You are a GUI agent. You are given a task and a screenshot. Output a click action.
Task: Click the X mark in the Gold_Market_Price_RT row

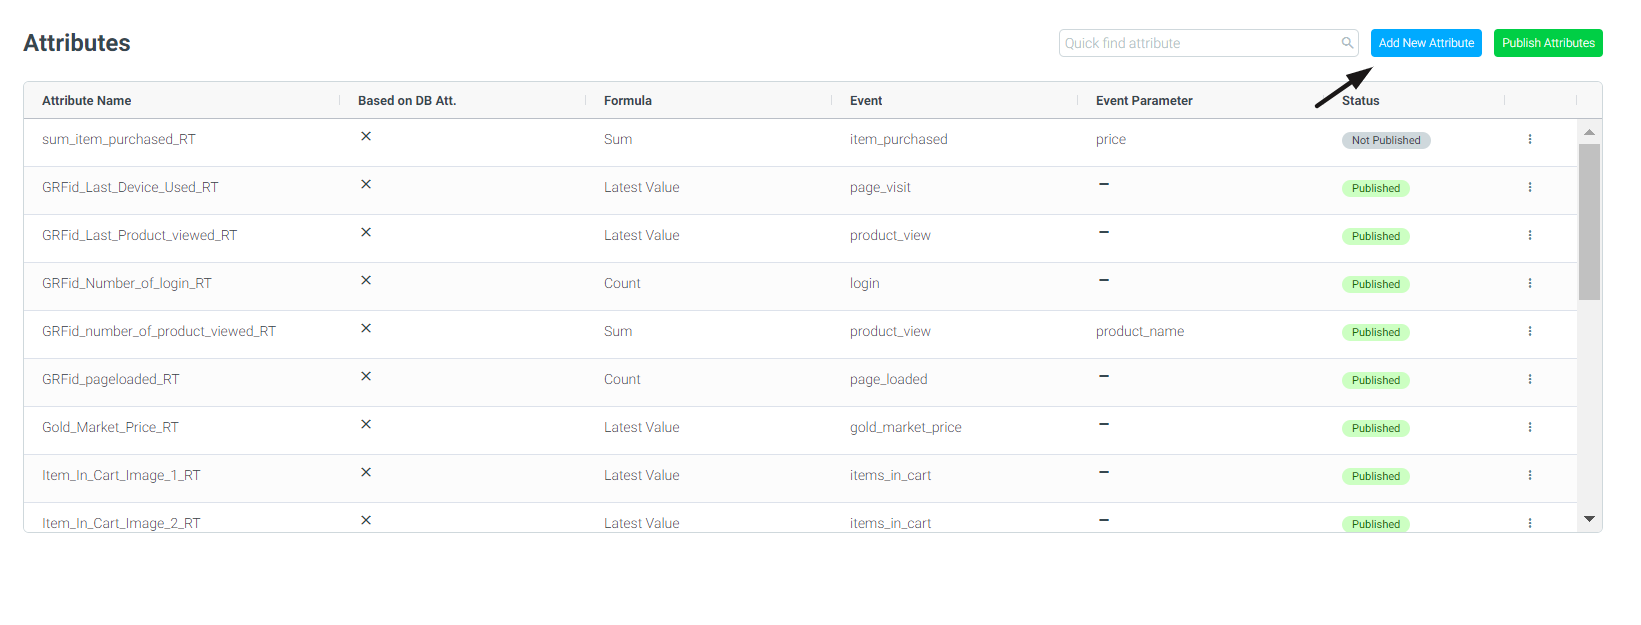[366, 424]
